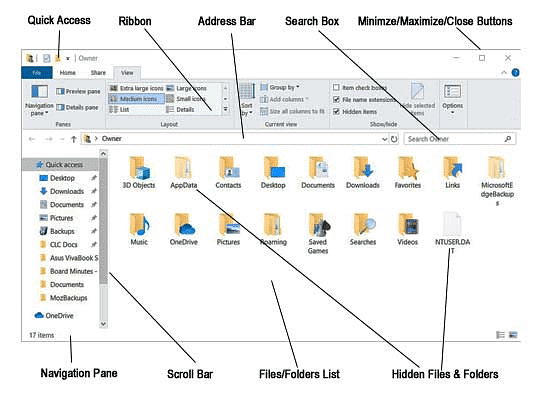Open Recent locations dropdown arrow
The width and height of the screenshot is (544, 395).
coord(62,139)
